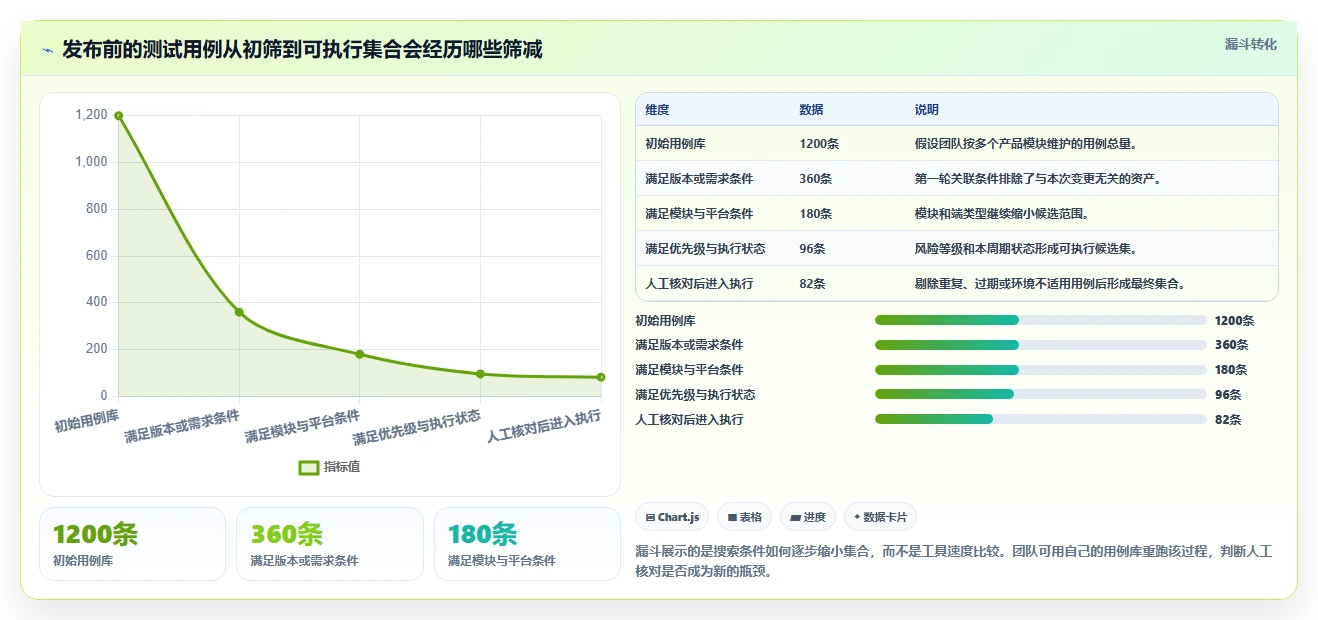Select the 满足优先级与执行状态 table cell

(x=705, y=249)
